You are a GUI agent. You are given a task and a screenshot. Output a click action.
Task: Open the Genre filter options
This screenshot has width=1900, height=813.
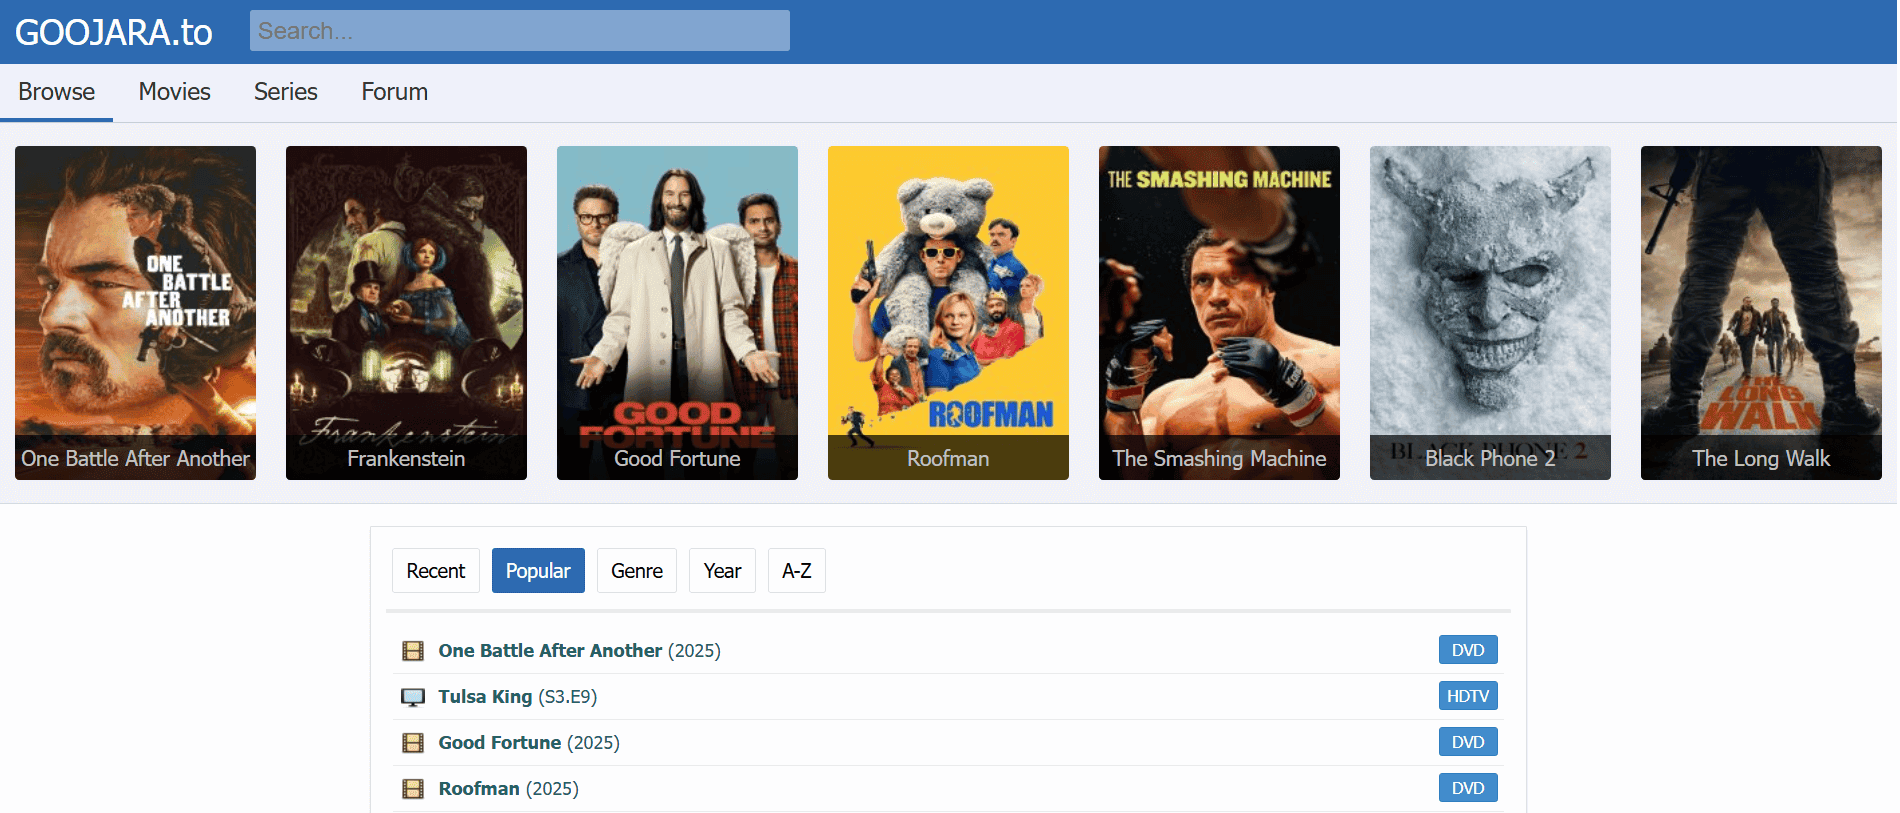(636, 571)
